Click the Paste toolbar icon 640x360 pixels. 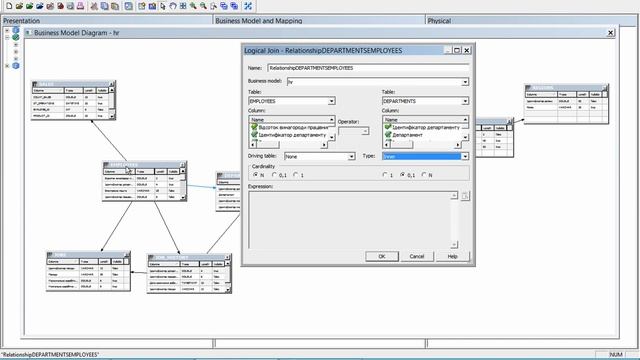pos(115,6)
